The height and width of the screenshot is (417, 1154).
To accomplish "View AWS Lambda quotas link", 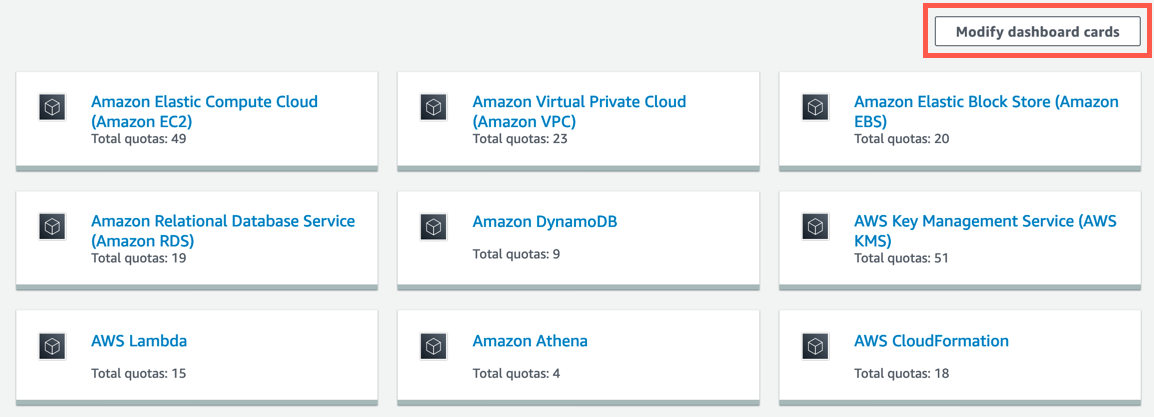I will [x=139, y=341].
